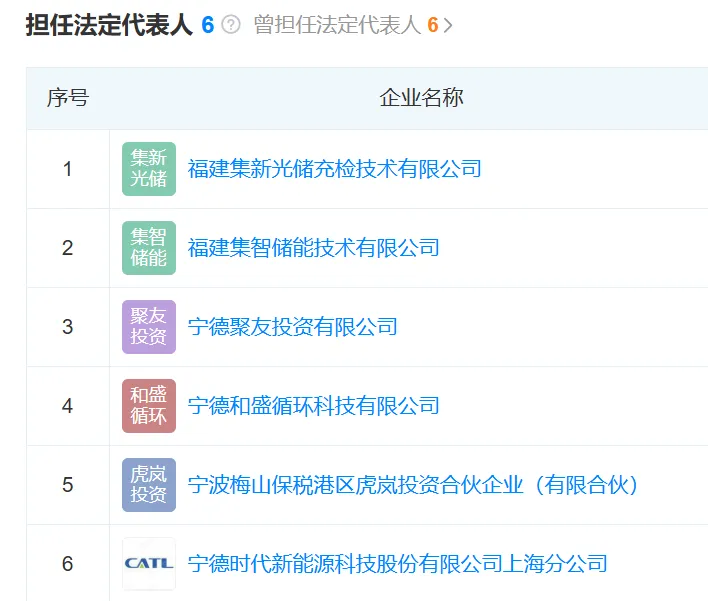This screenshot has height=601, width=708.
Task: Open 宁波梅山保税港区虎岚投资合伙企业 link
Action: coord(413,485)
